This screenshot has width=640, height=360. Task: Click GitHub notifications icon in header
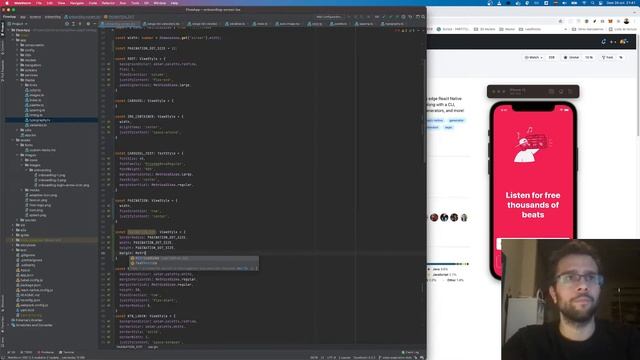coord(603,42)
